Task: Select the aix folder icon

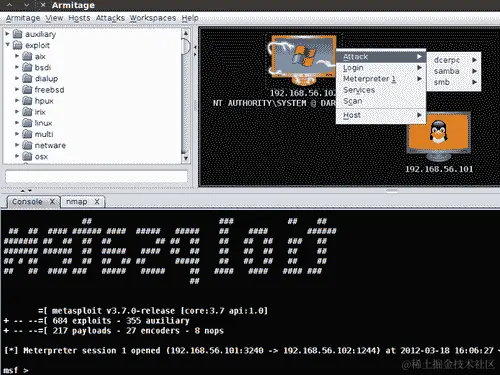Action: tap(27, 56)
